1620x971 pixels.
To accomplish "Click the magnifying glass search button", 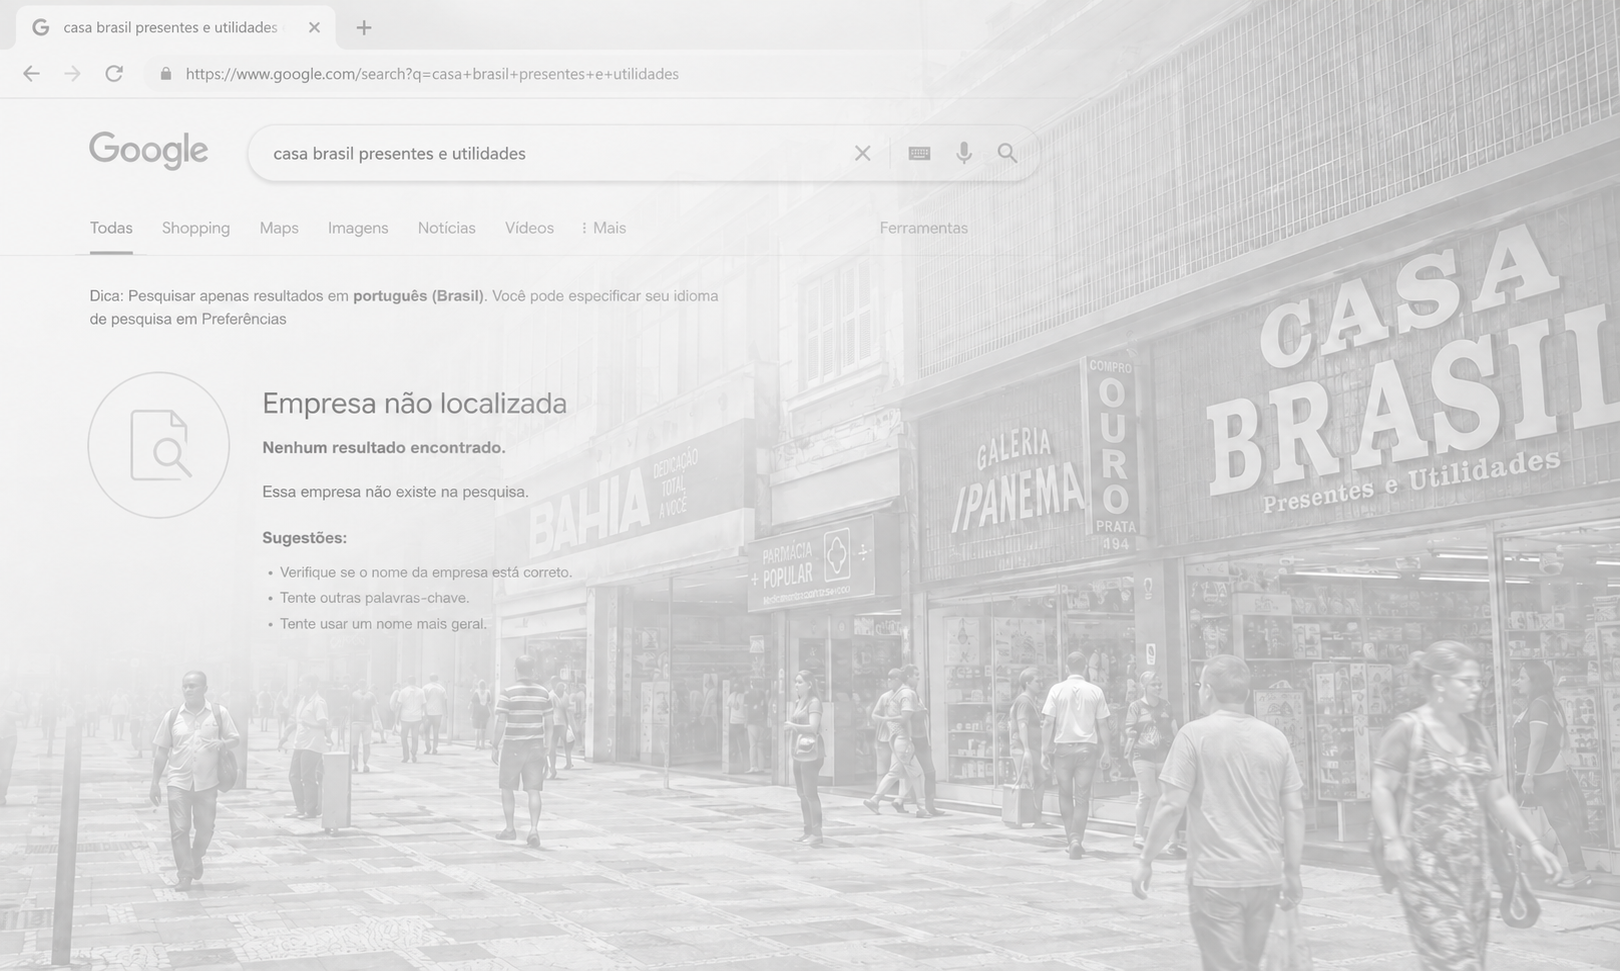I will [x=1007, y=153].
